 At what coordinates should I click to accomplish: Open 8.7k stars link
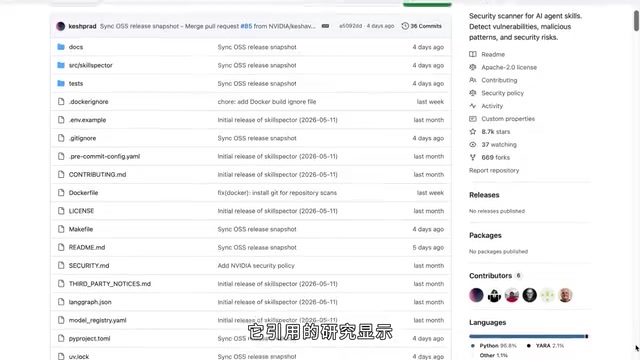coord(496,131)
